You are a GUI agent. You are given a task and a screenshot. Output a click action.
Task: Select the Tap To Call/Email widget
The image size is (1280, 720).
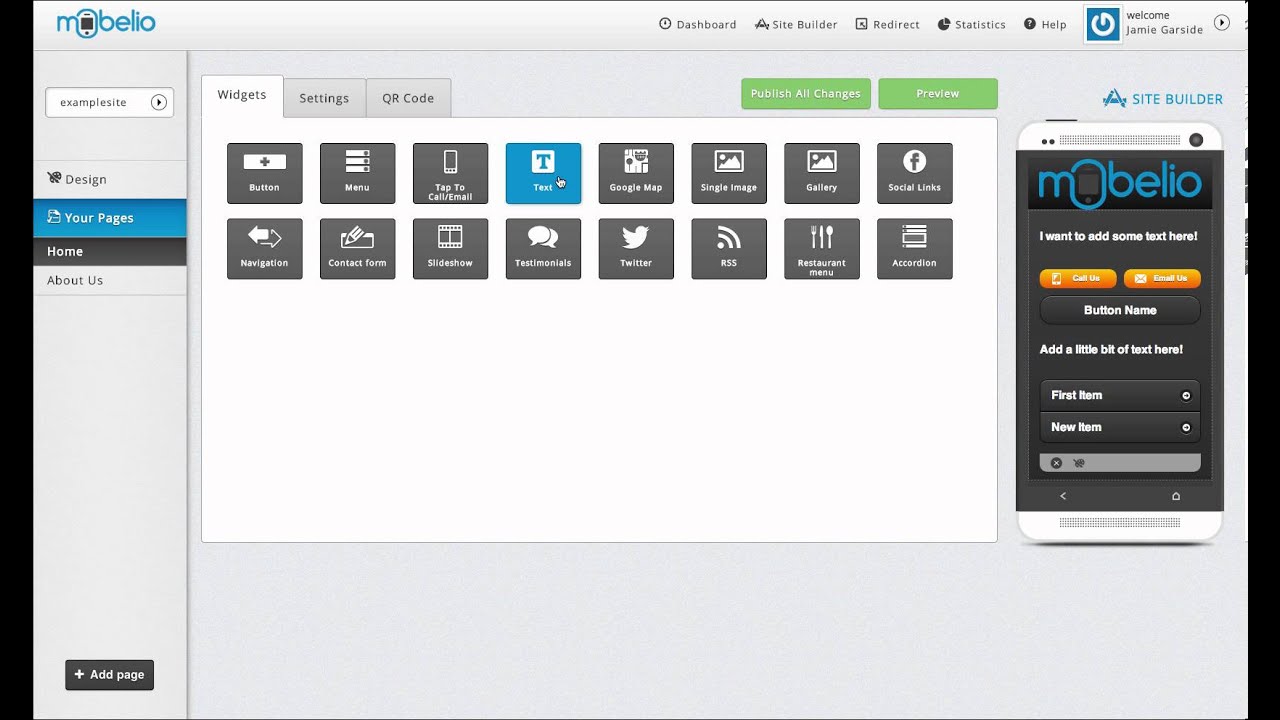click(x=450, y=173)
